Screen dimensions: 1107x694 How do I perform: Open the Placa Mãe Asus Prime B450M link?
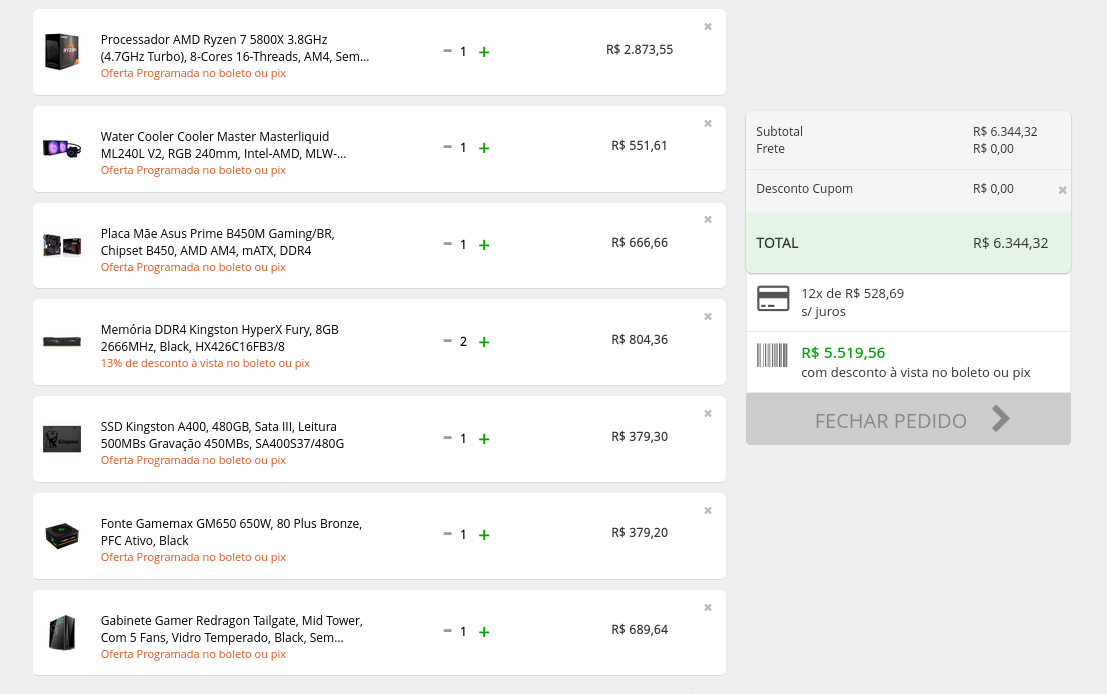tap(217, 242)
